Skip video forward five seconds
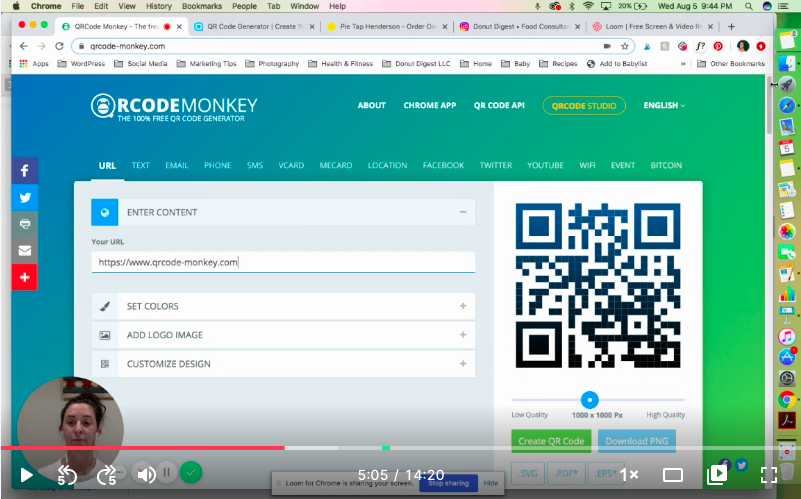The image size is (801, 499). coord(107,475)
